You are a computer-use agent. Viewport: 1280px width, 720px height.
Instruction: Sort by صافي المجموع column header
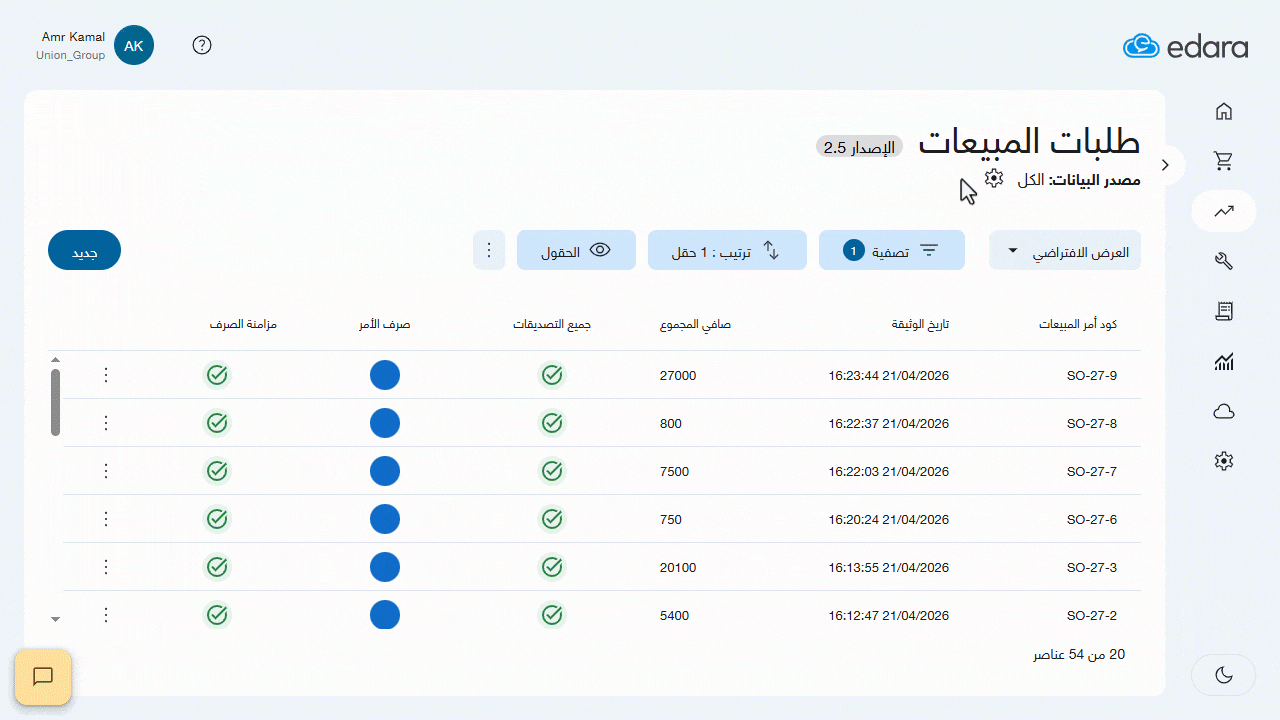click(x=695, y=325)
